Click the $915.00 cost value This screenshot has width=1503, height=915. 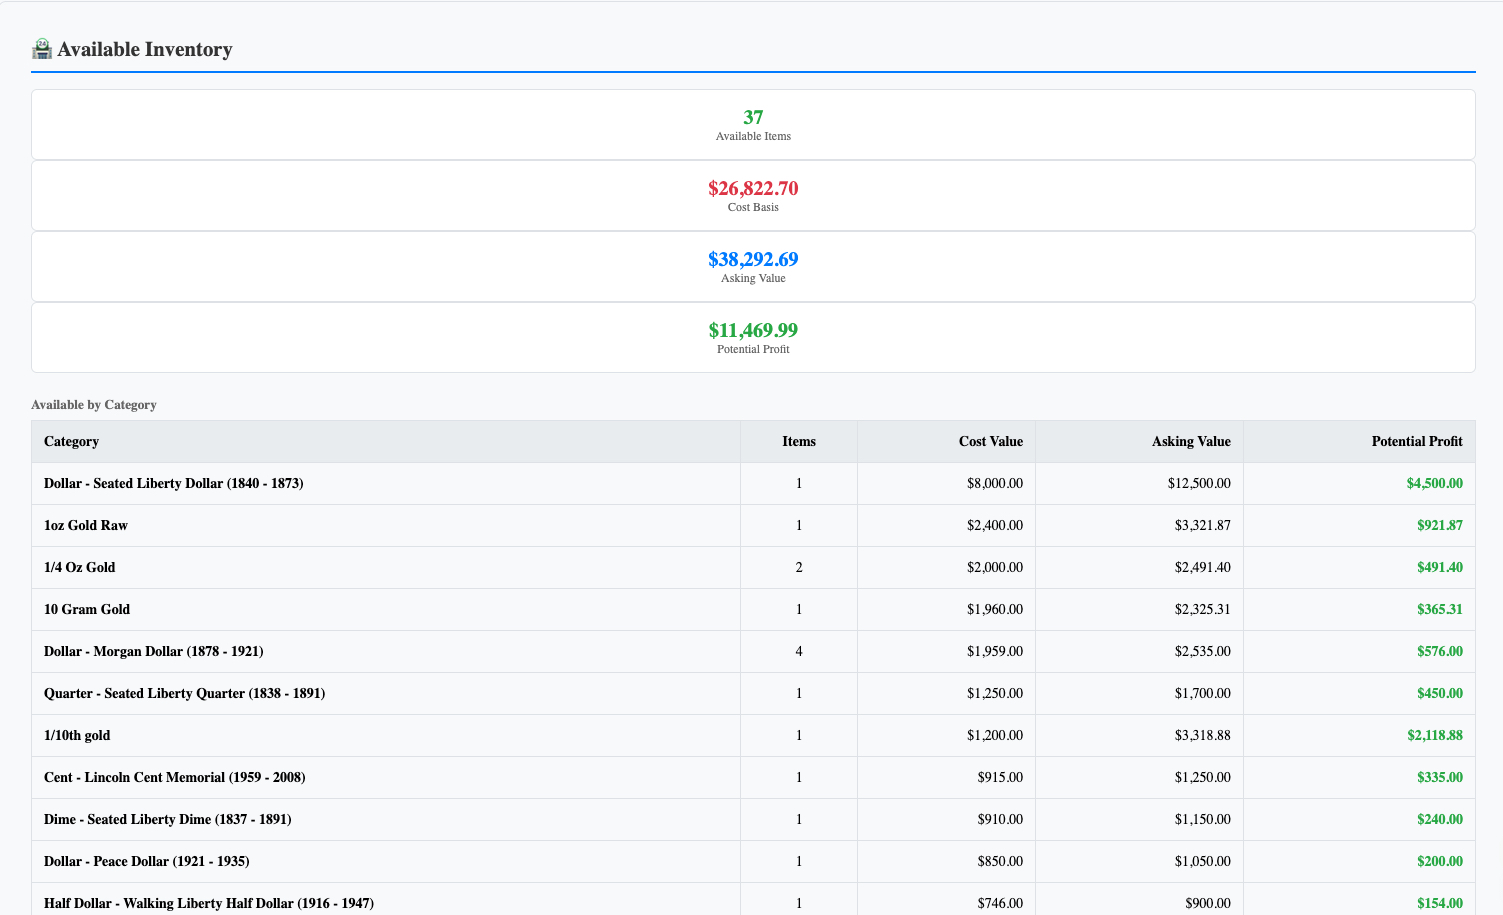point(1000,777)
